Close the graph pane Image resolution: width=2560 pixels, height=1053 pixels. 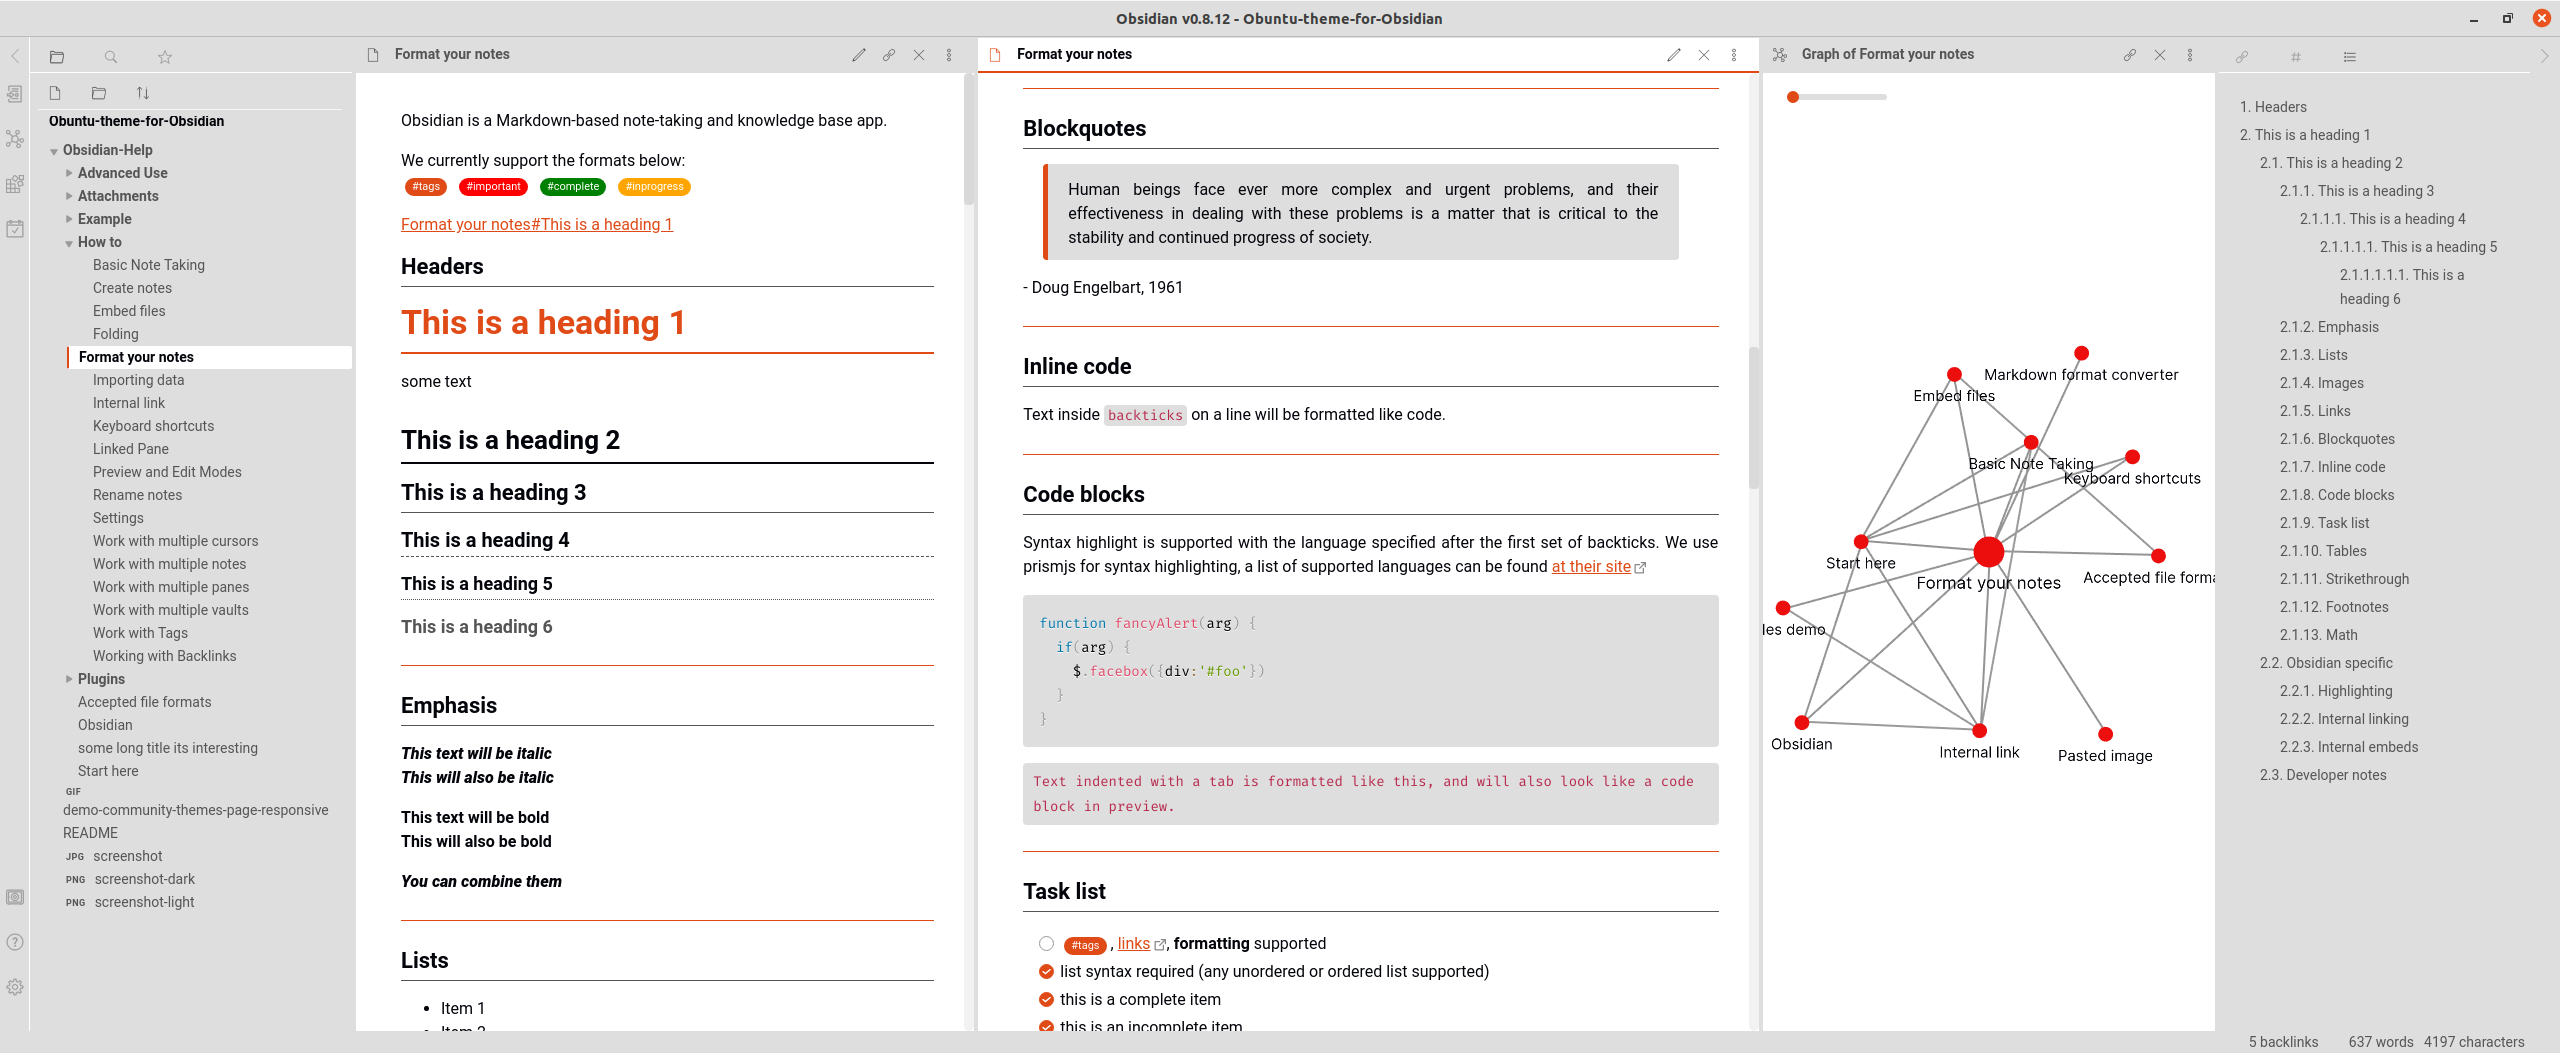[2160, 55]
